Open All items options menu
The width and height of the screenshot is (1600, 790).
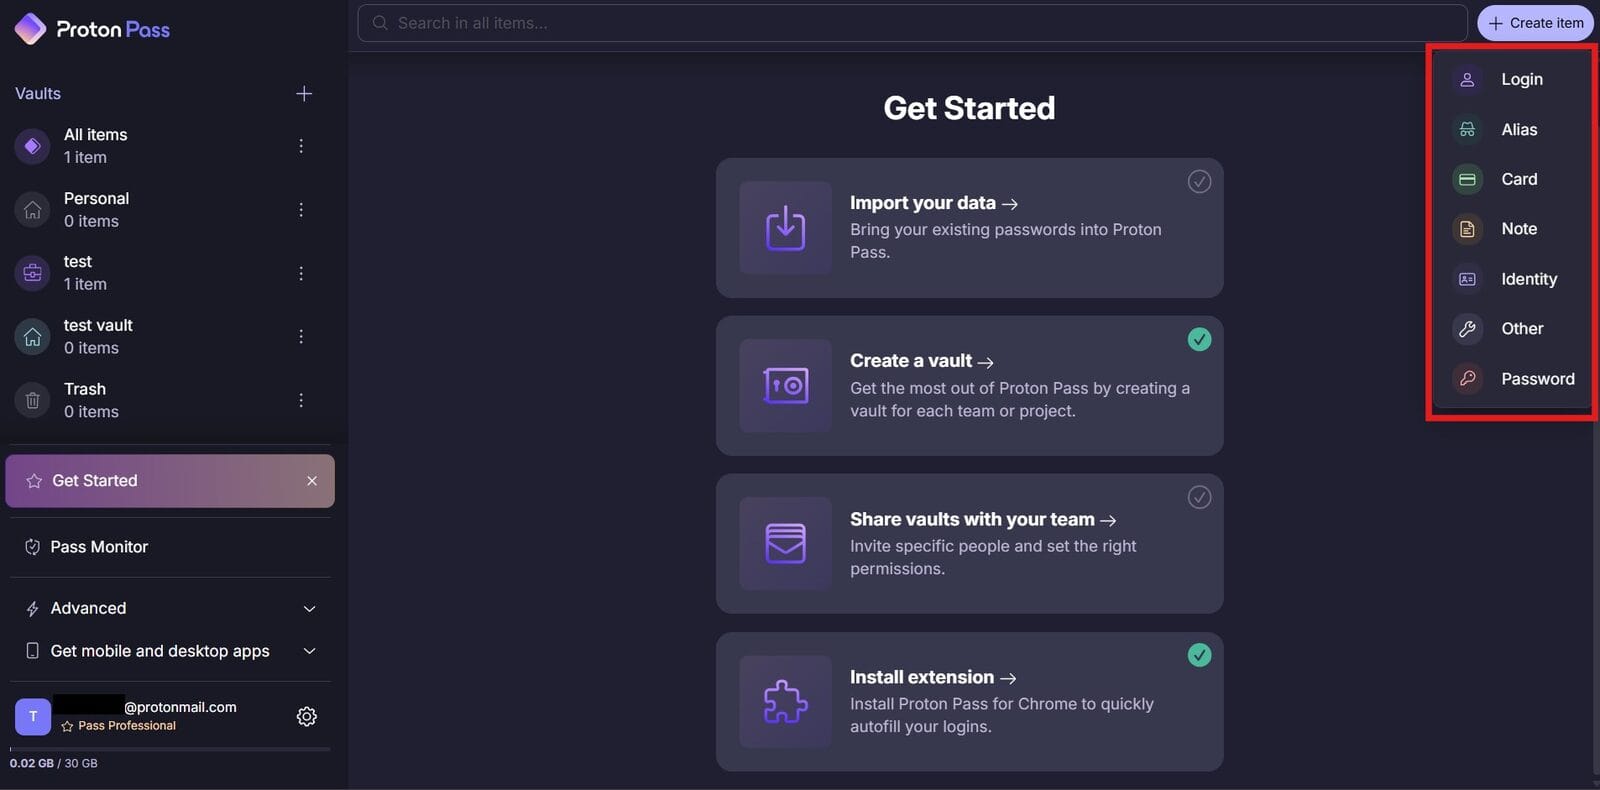coord(301,146)
